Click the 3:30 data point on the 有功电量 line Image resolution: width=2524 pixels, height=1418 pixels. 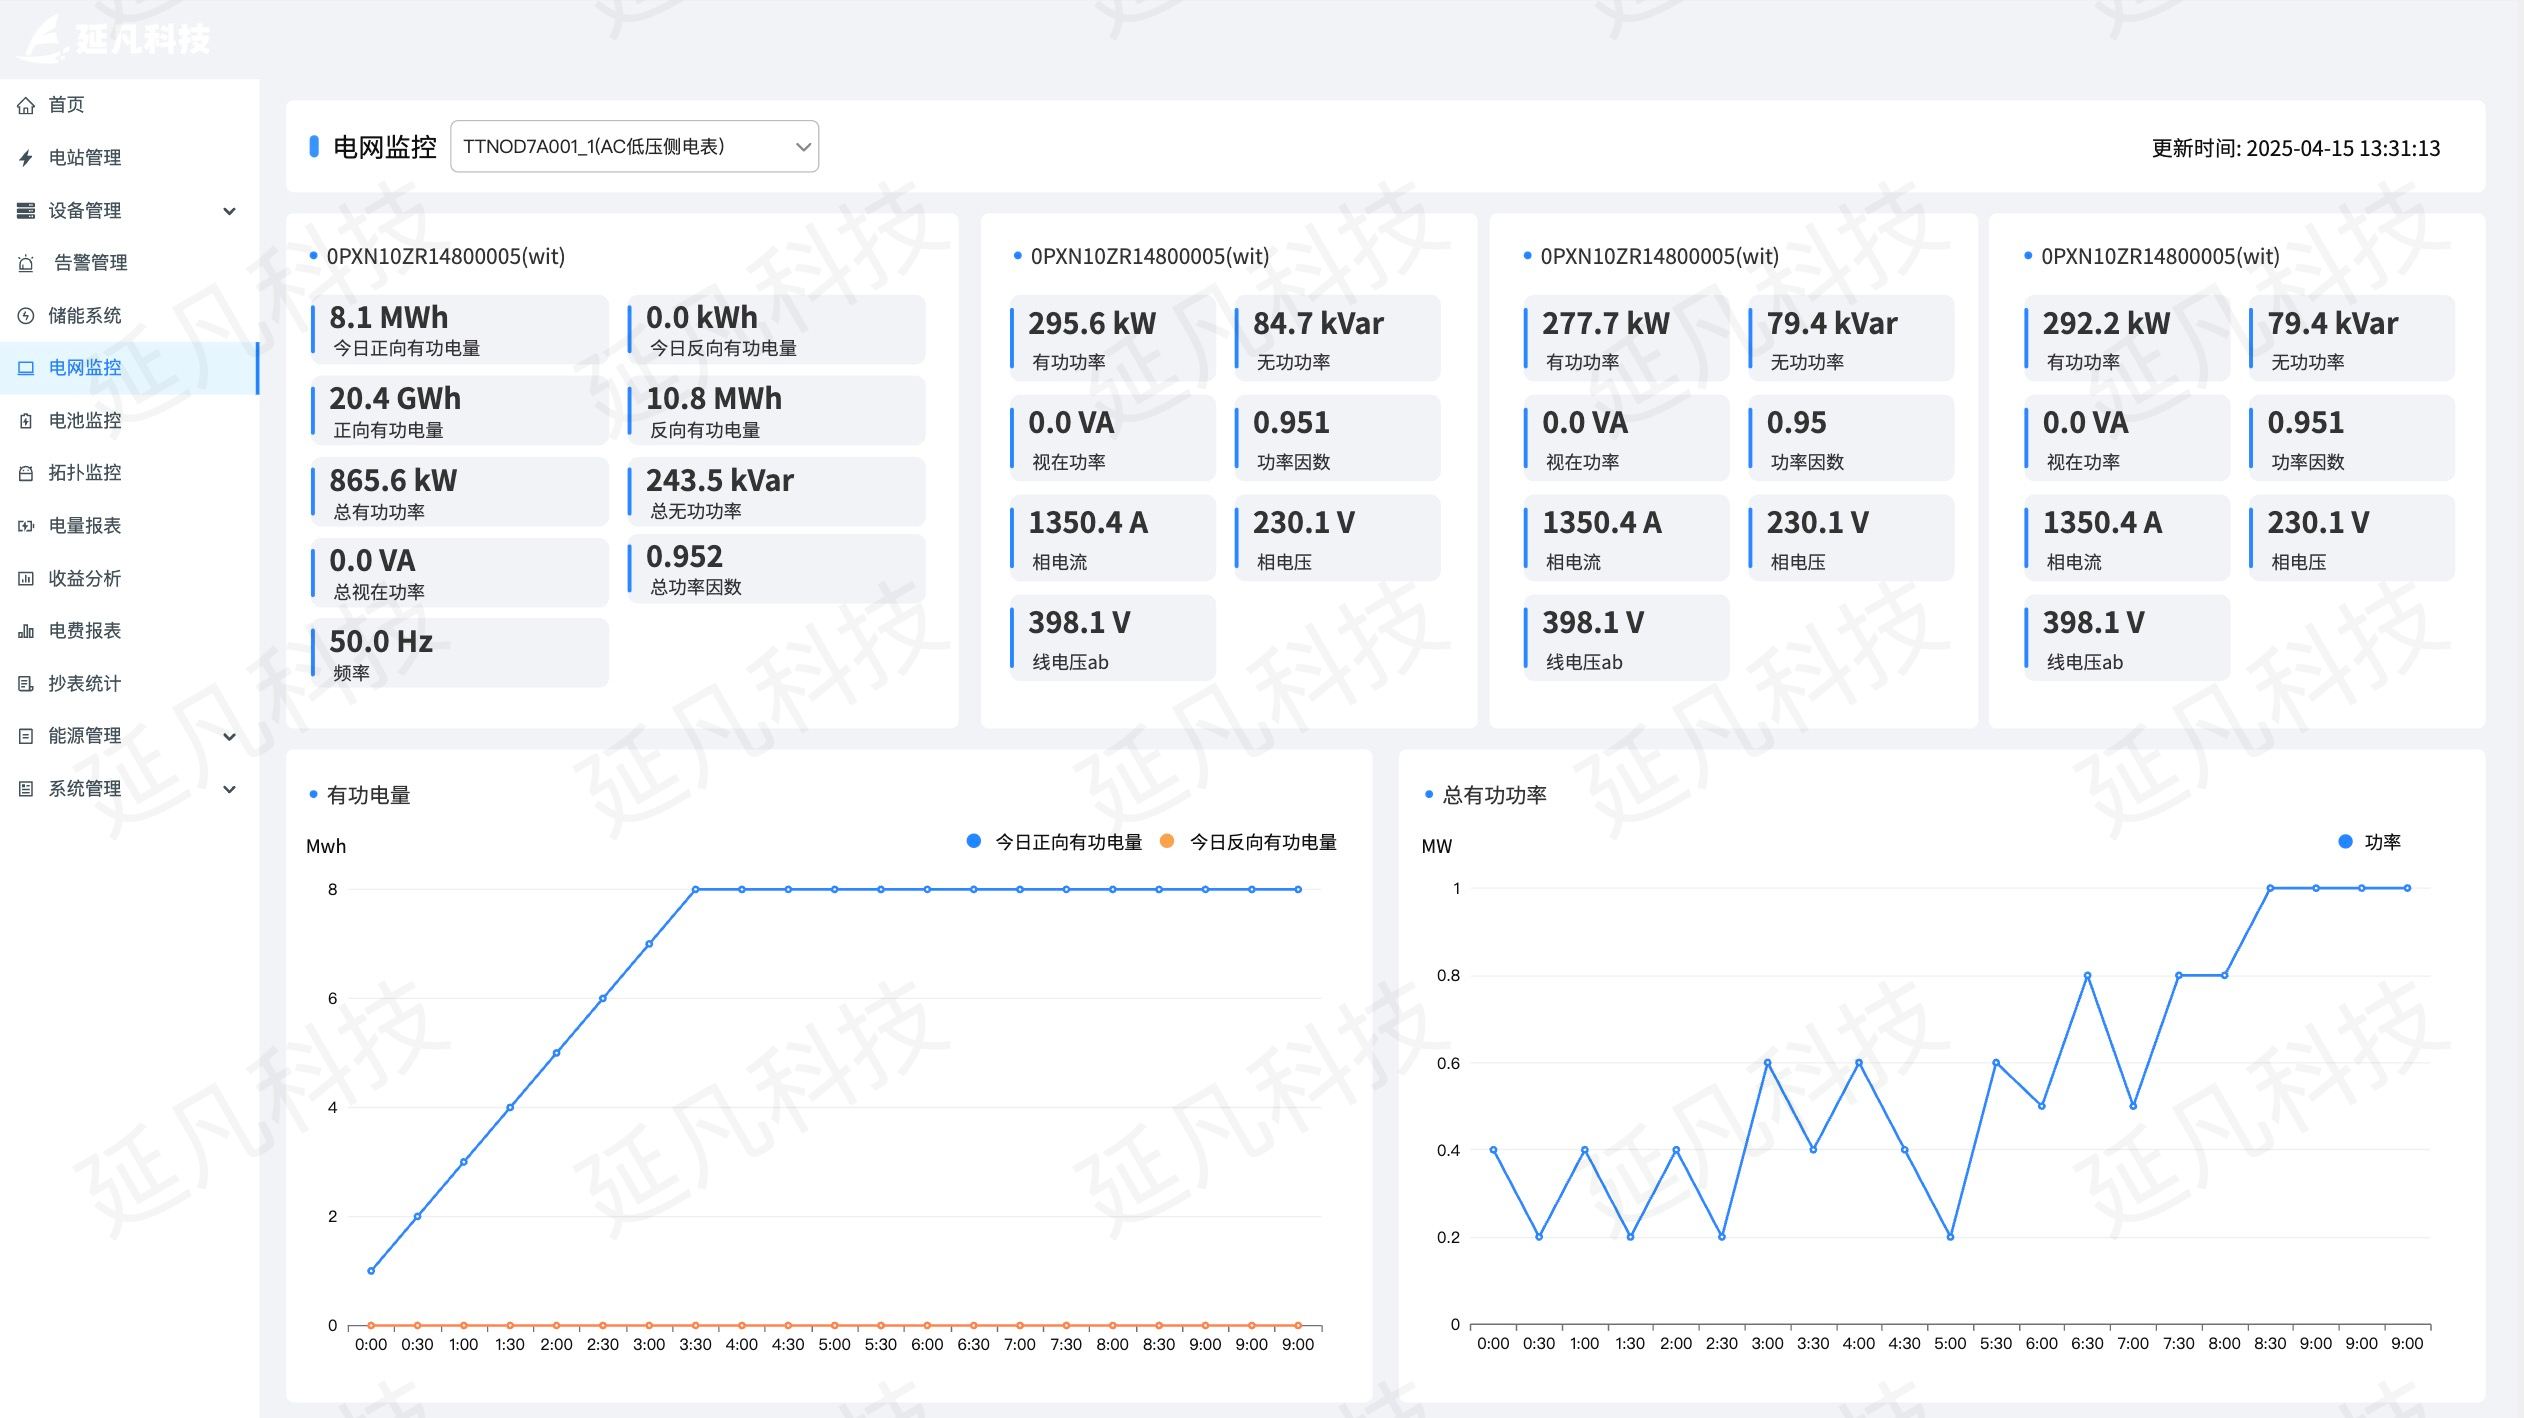695,889
